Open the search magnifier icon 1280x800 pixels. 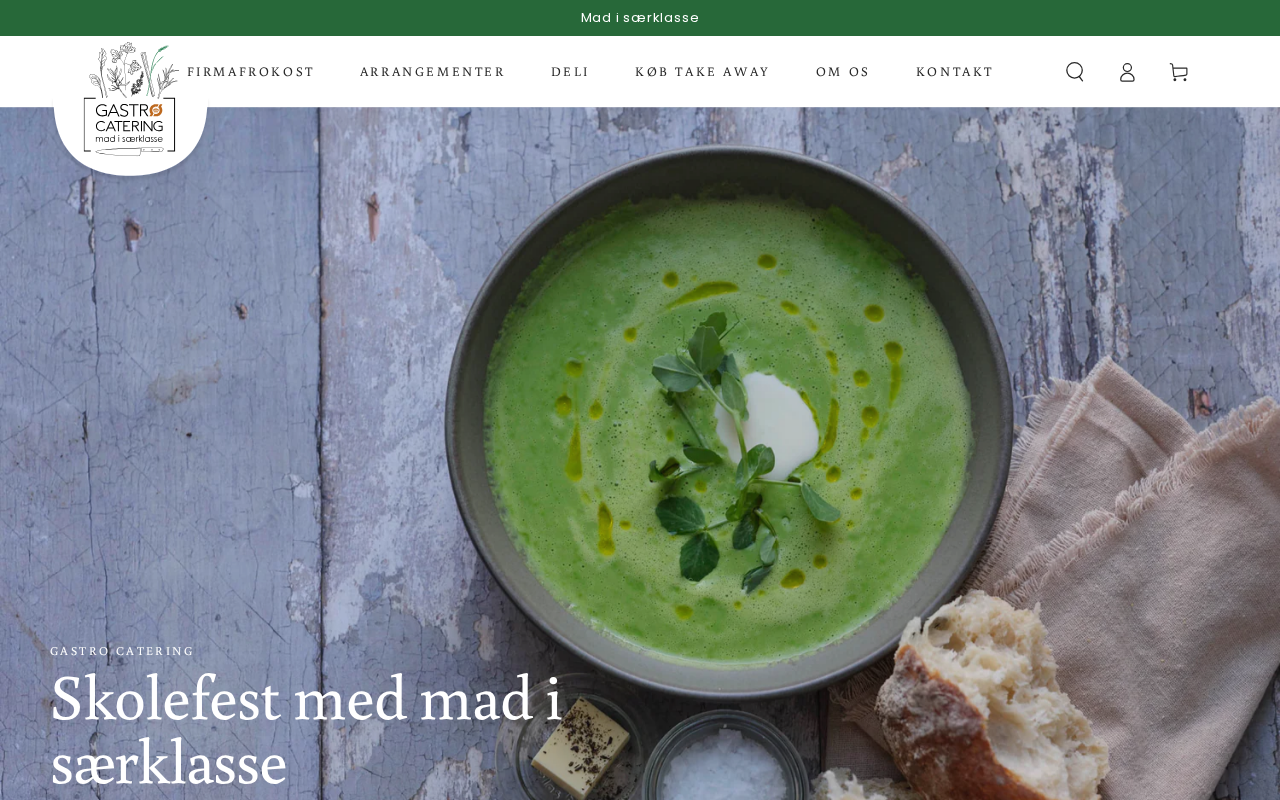(1075, 72)
